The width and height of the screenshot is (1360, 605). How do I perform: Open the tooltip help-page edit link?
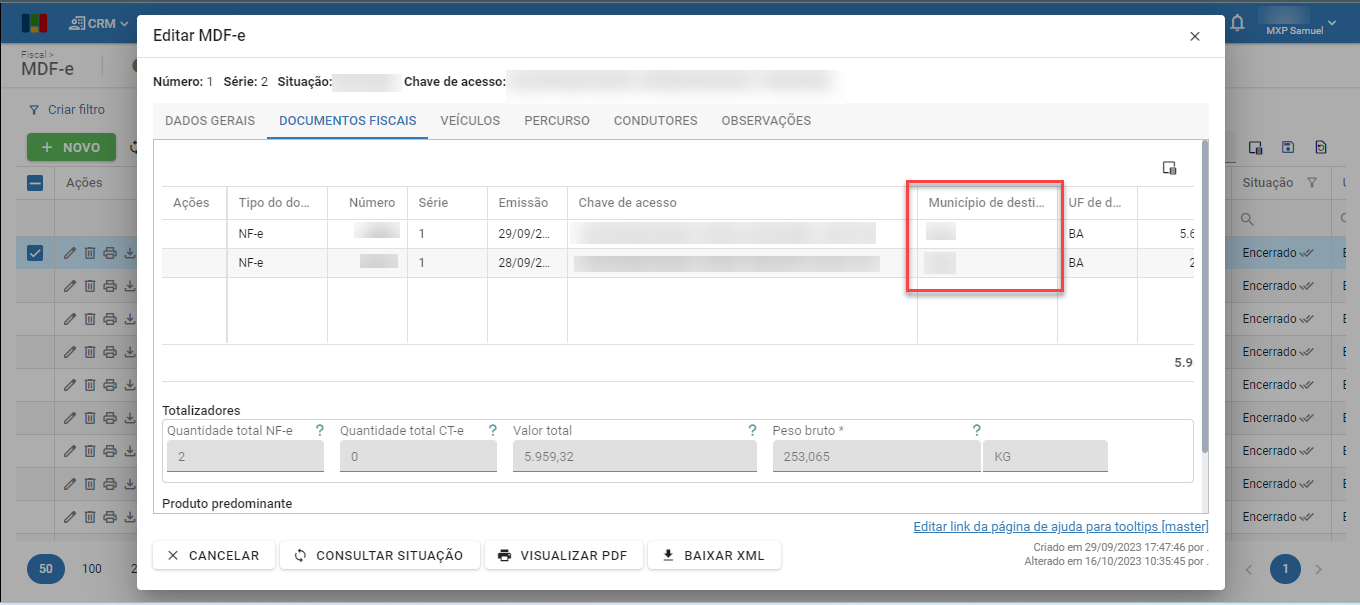pyautogui.click(x=1061, y=527)
